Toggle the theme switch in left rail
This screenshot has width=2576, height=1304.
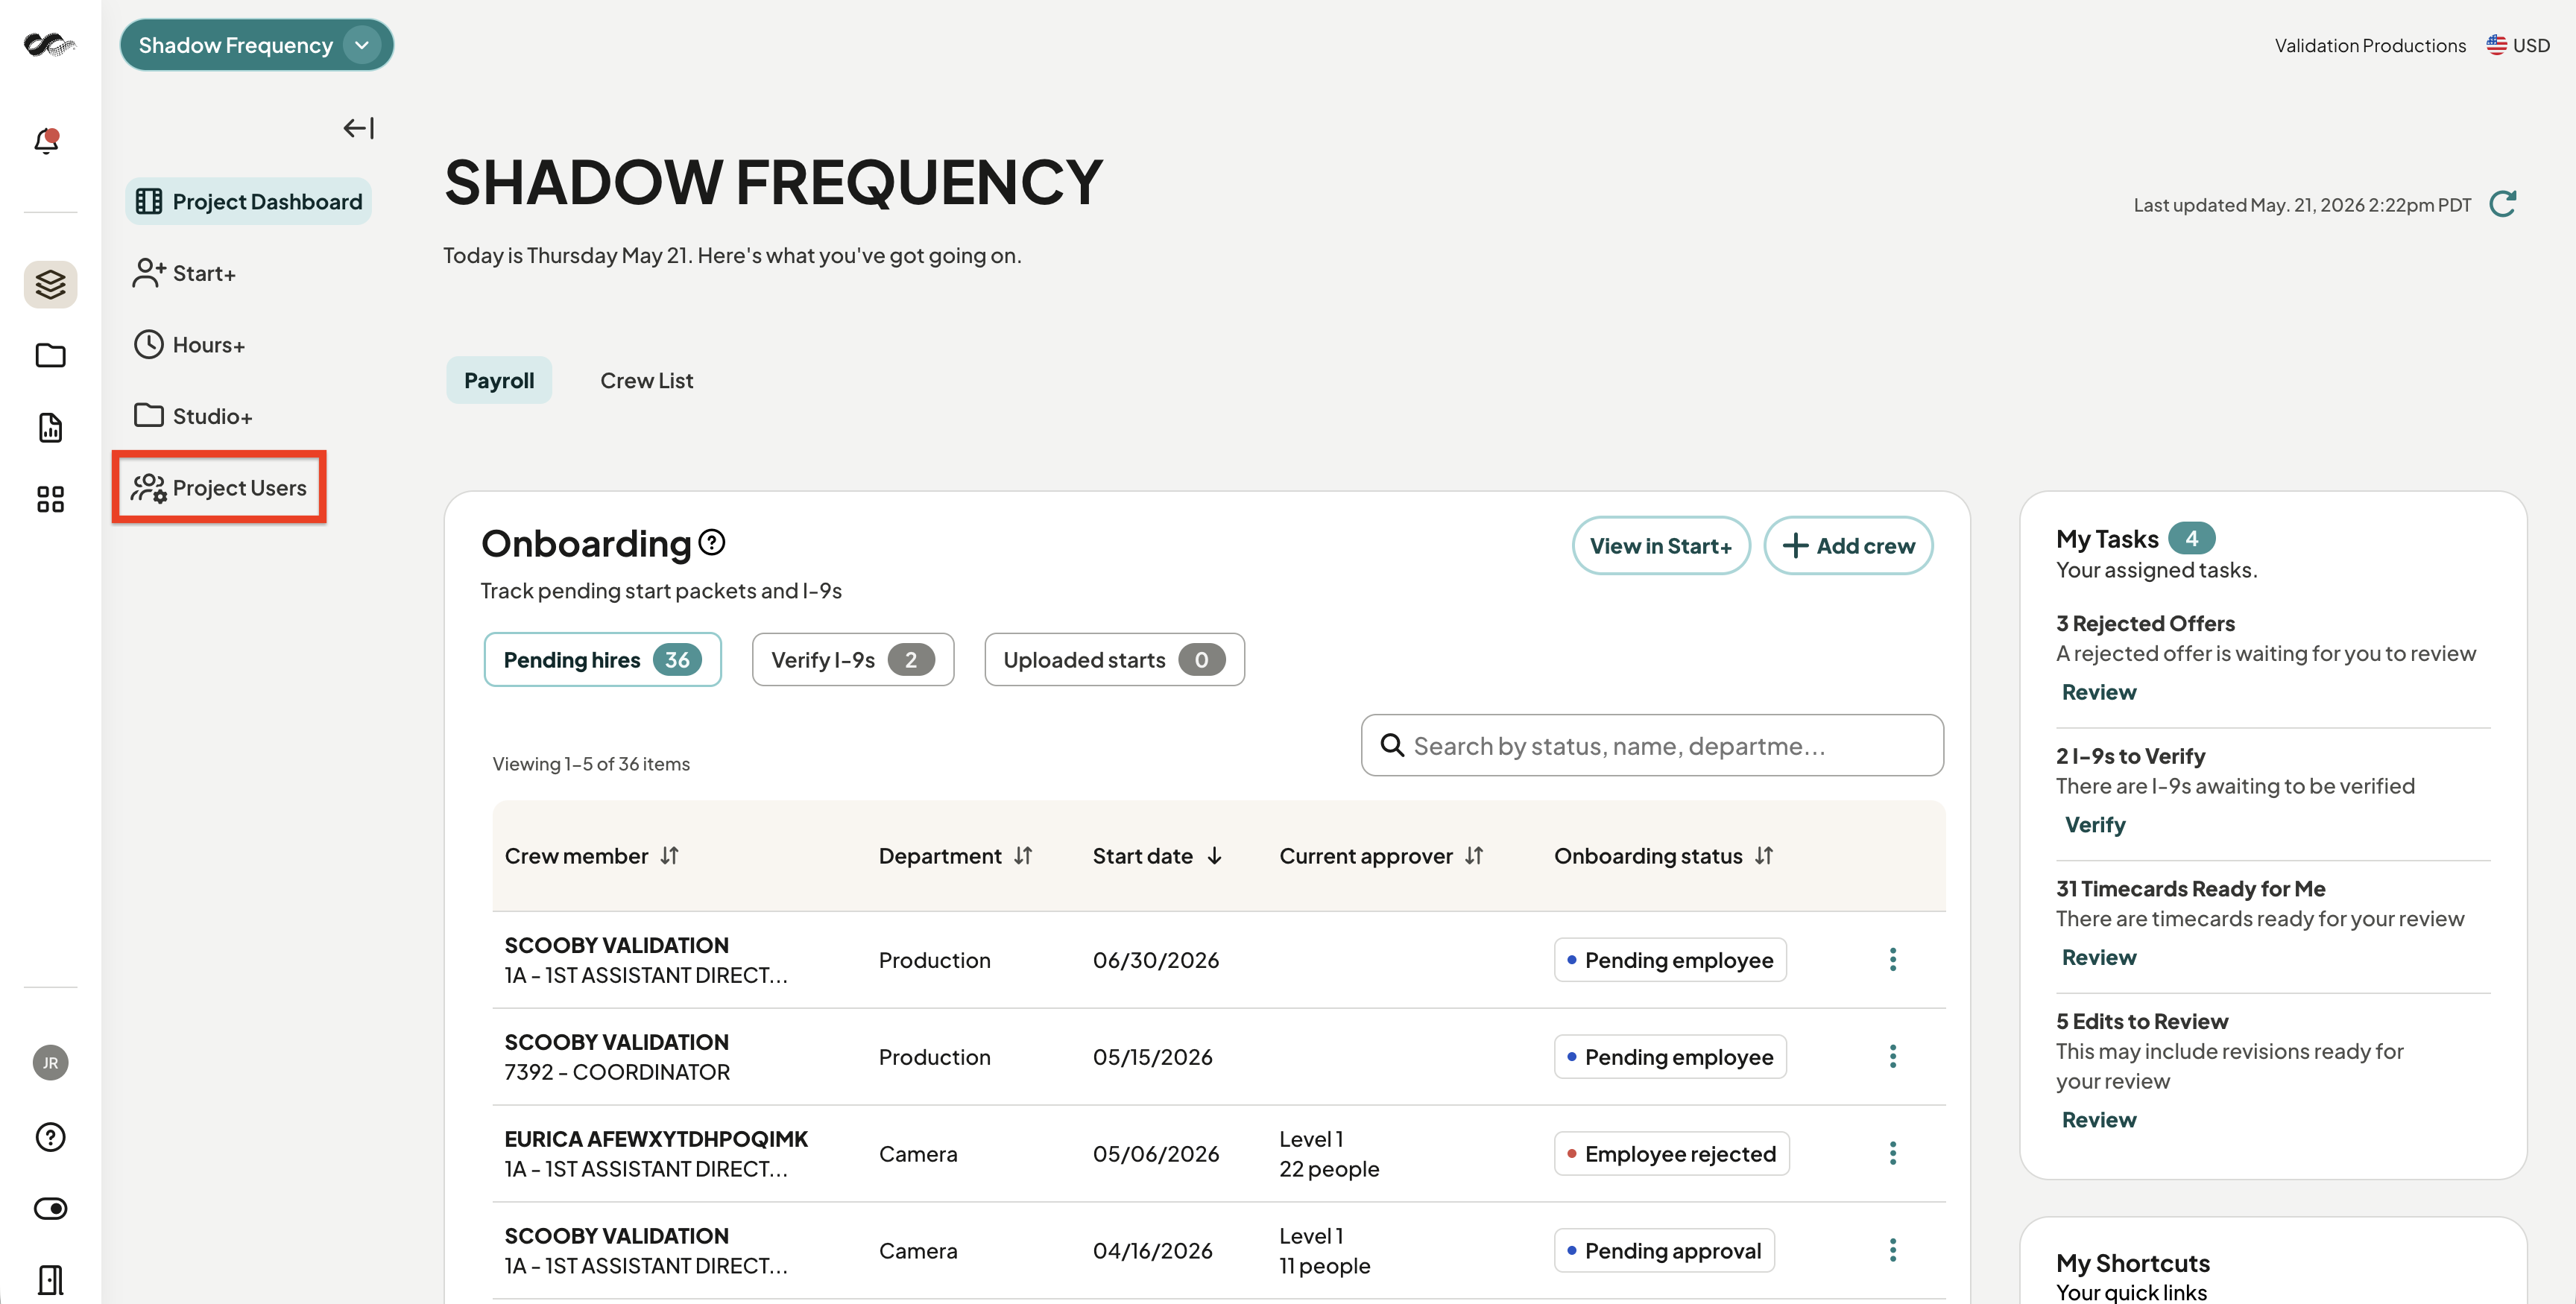(x=50, y=1209)
